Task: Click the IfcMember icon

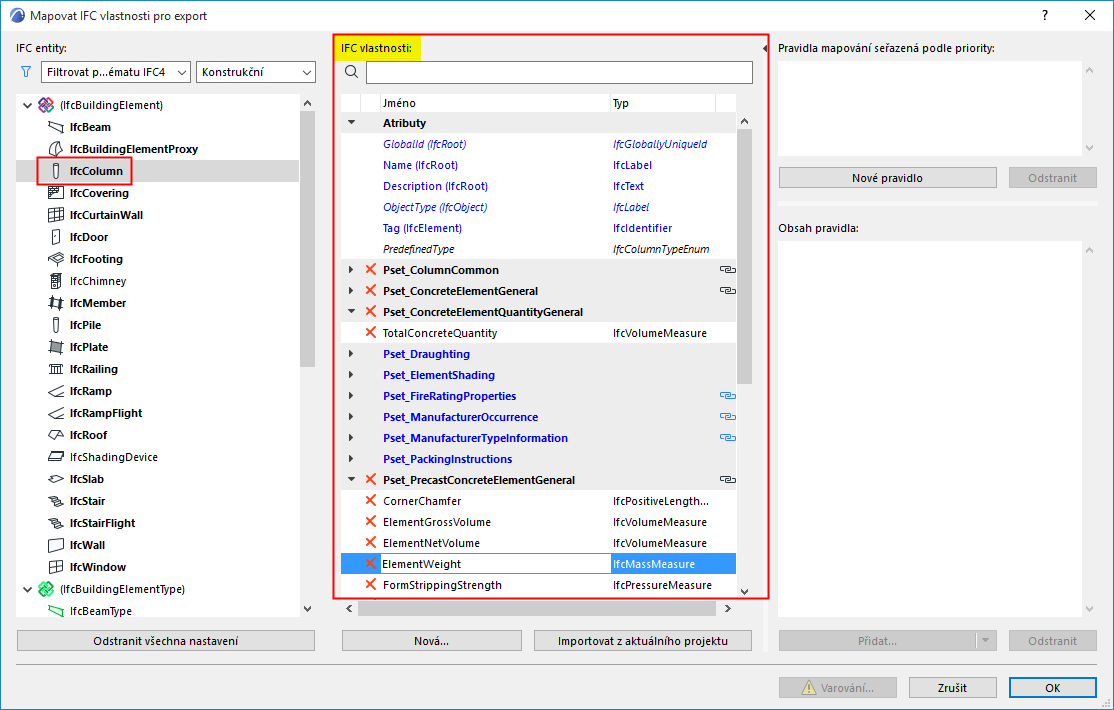Action: (x=55, y=303)
